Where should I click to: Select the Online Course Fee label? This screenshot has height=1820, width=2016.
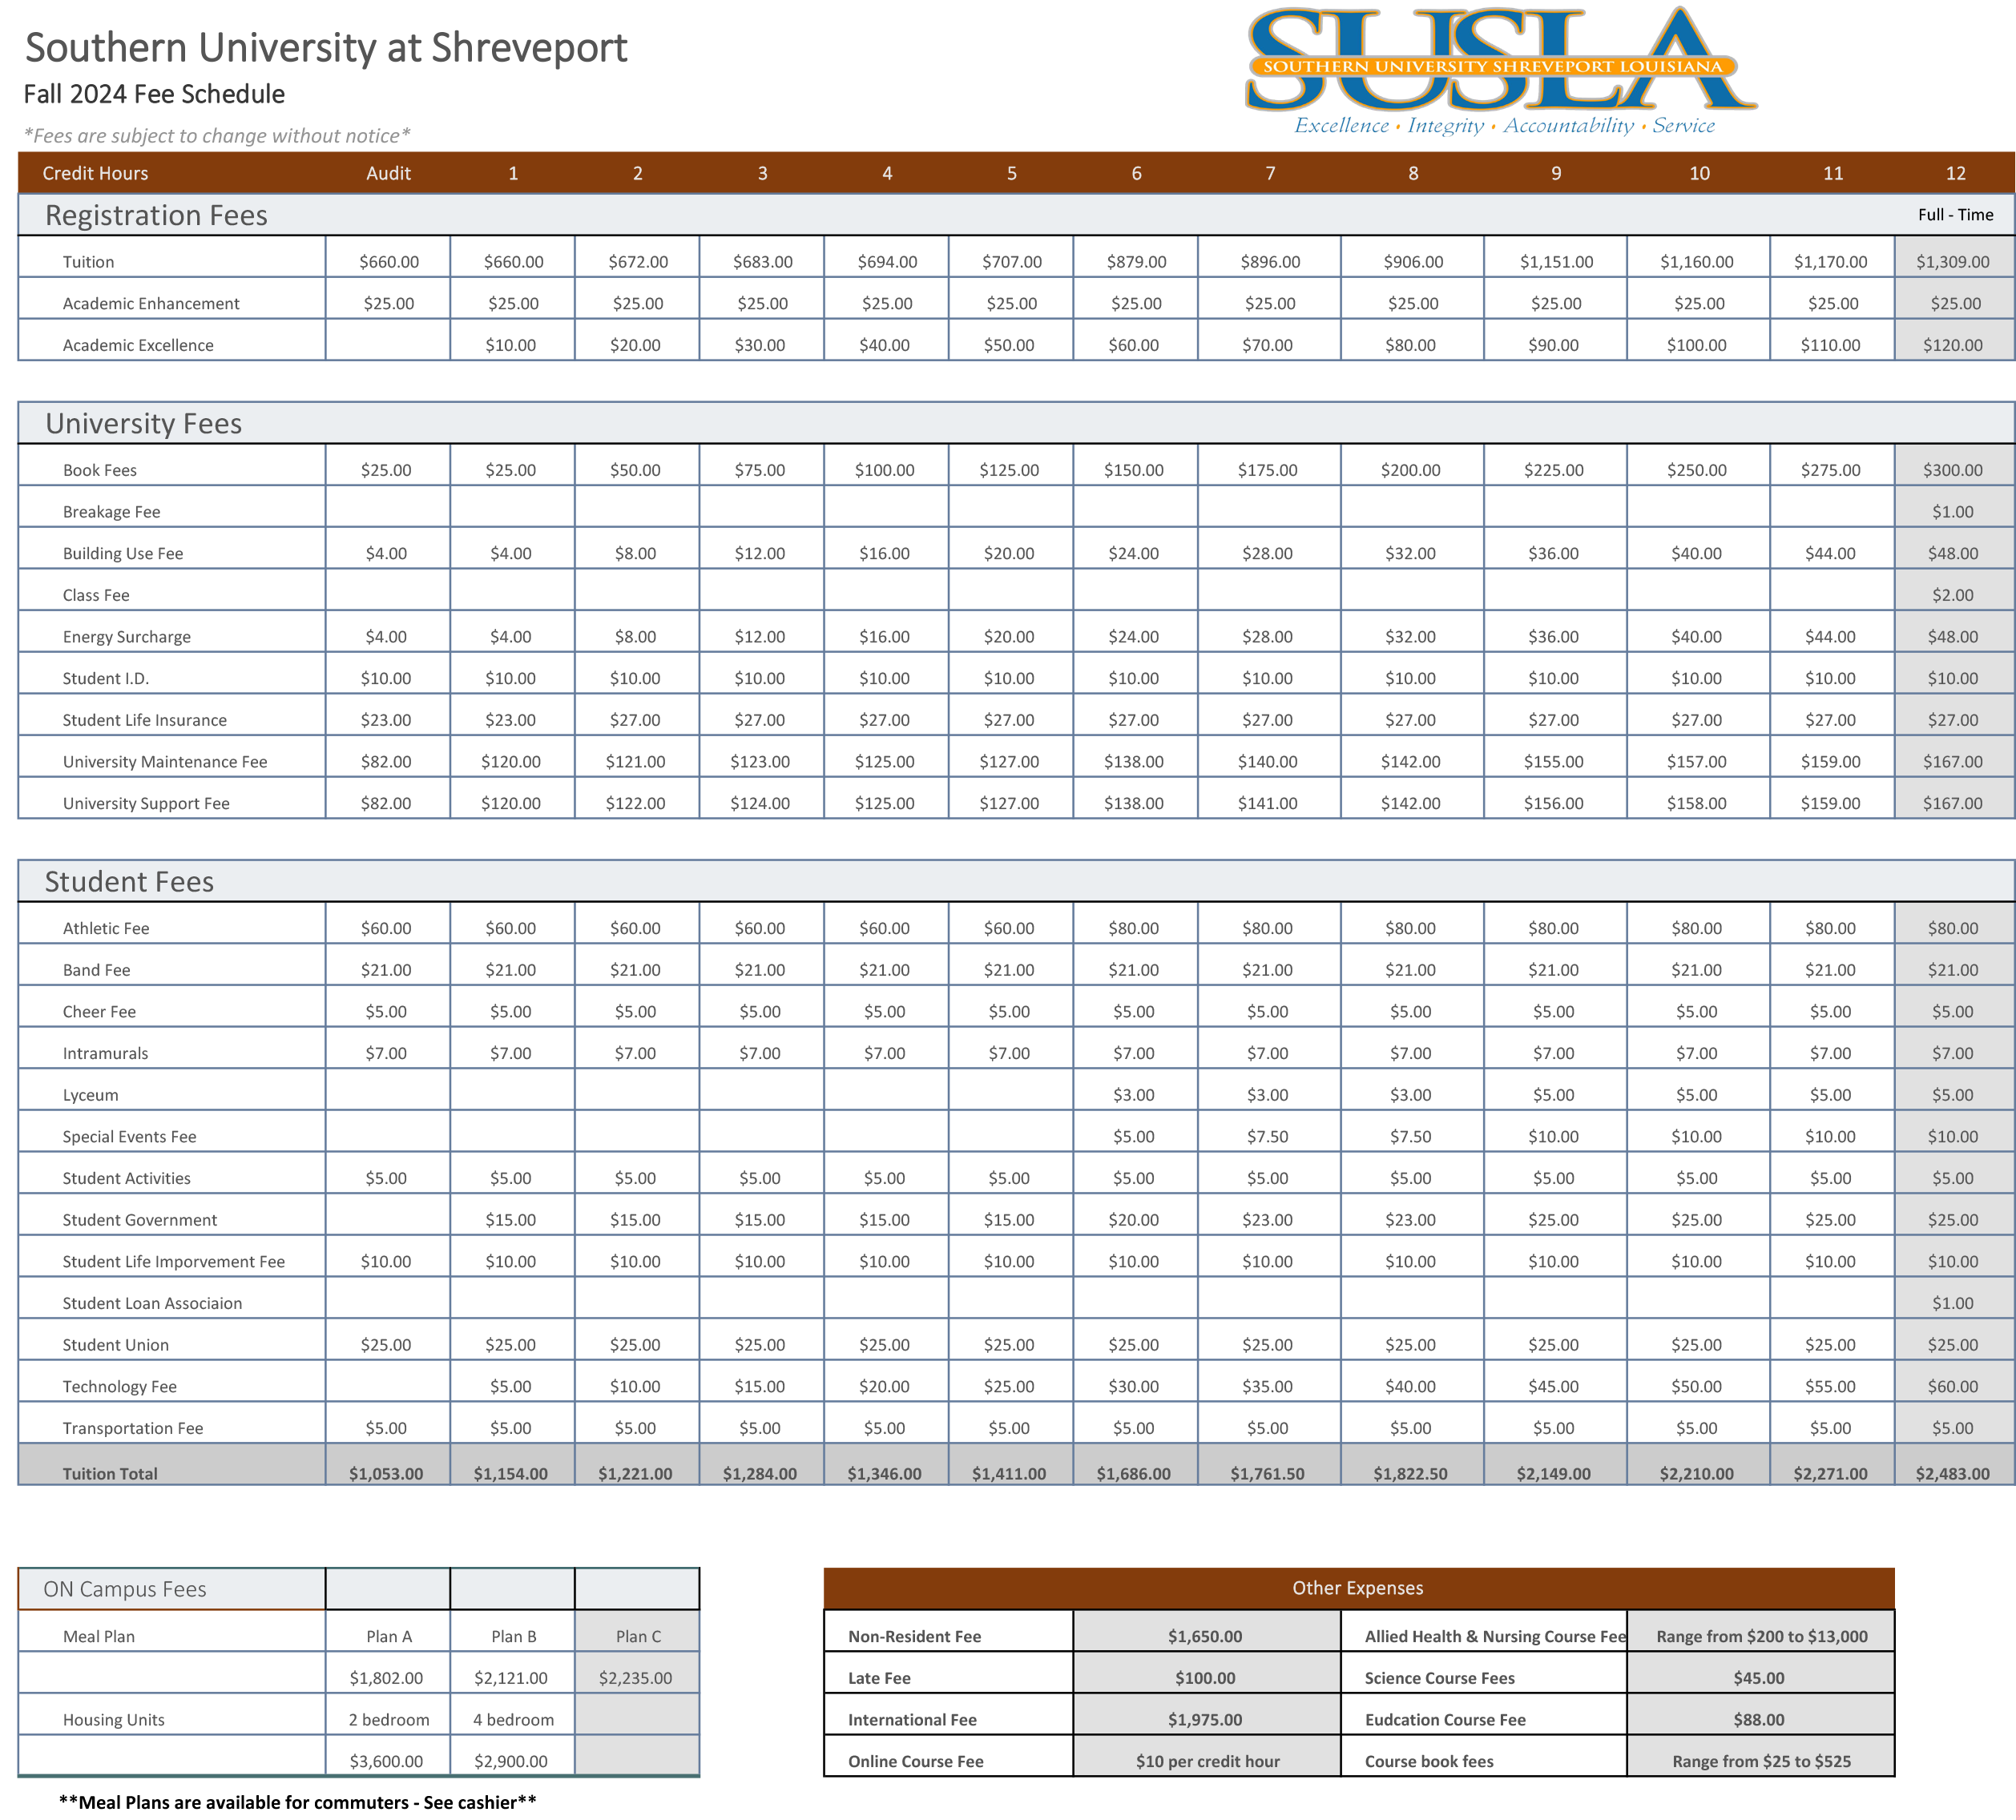(916, 1761)
